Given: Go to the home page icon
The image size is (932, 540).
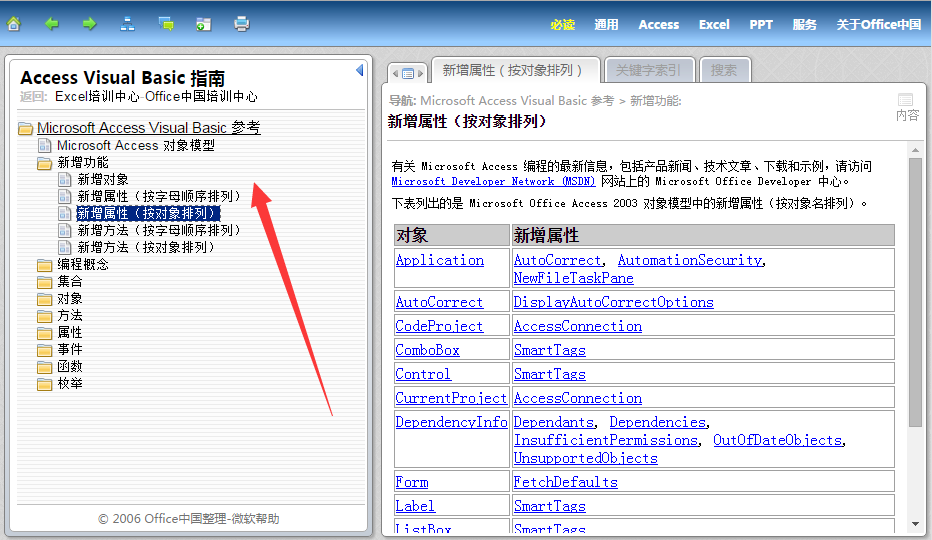Looking at the screenshot, I should pos(14,24).
